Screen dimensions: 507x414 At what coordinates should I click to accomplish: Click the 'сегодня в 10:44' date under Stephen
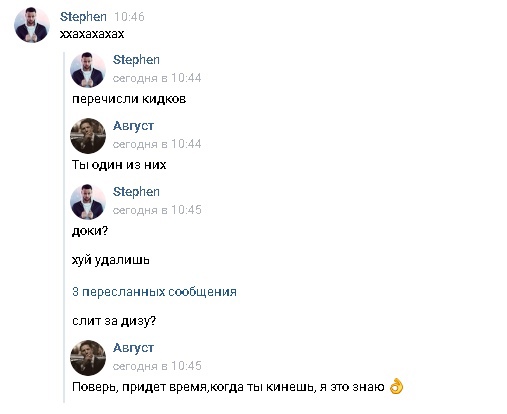click(x=157, y=78)
